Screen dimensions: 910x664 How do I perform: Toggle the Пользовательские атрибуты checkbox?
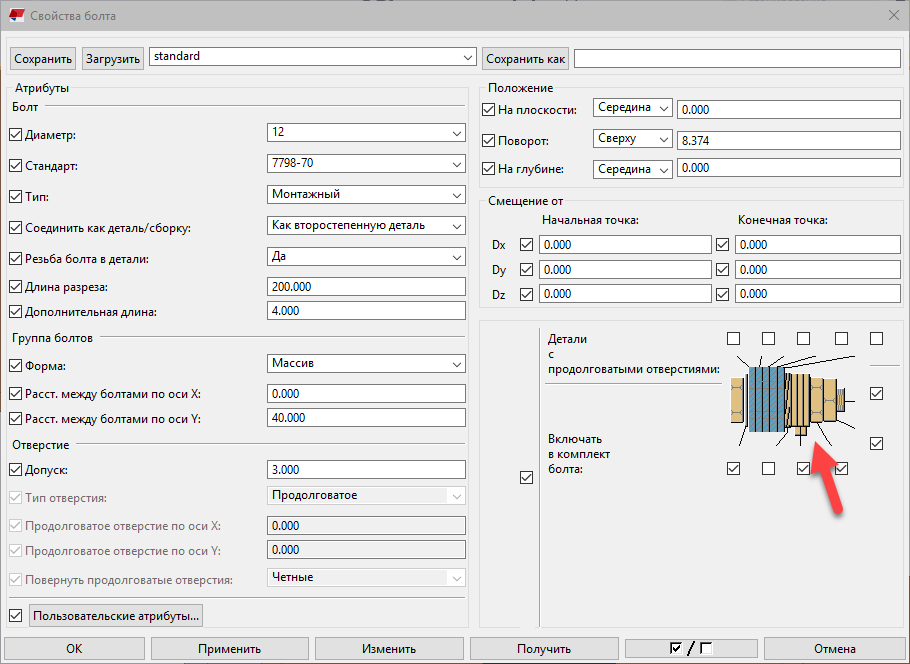15,615
